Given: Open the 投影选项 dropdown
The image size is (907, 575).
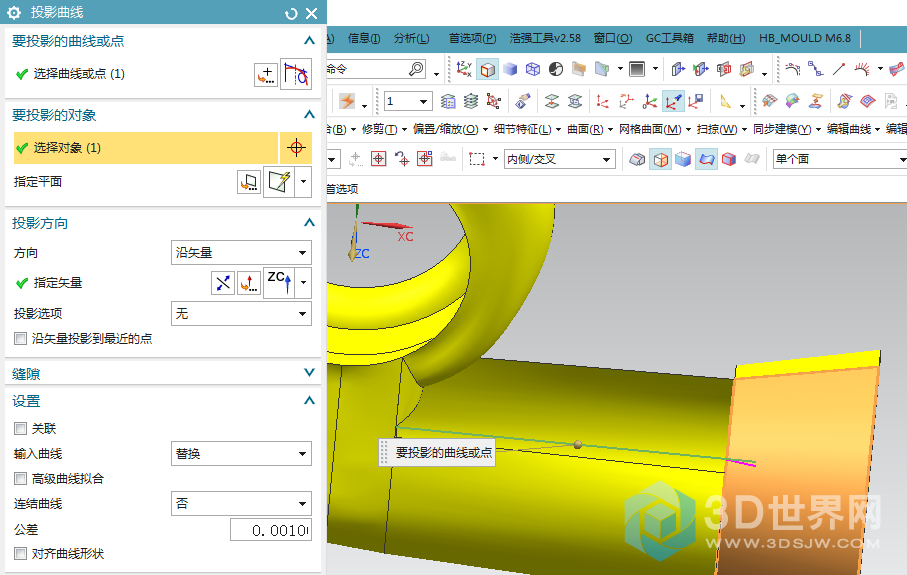Looking at the screenshot, I should 241,314.
